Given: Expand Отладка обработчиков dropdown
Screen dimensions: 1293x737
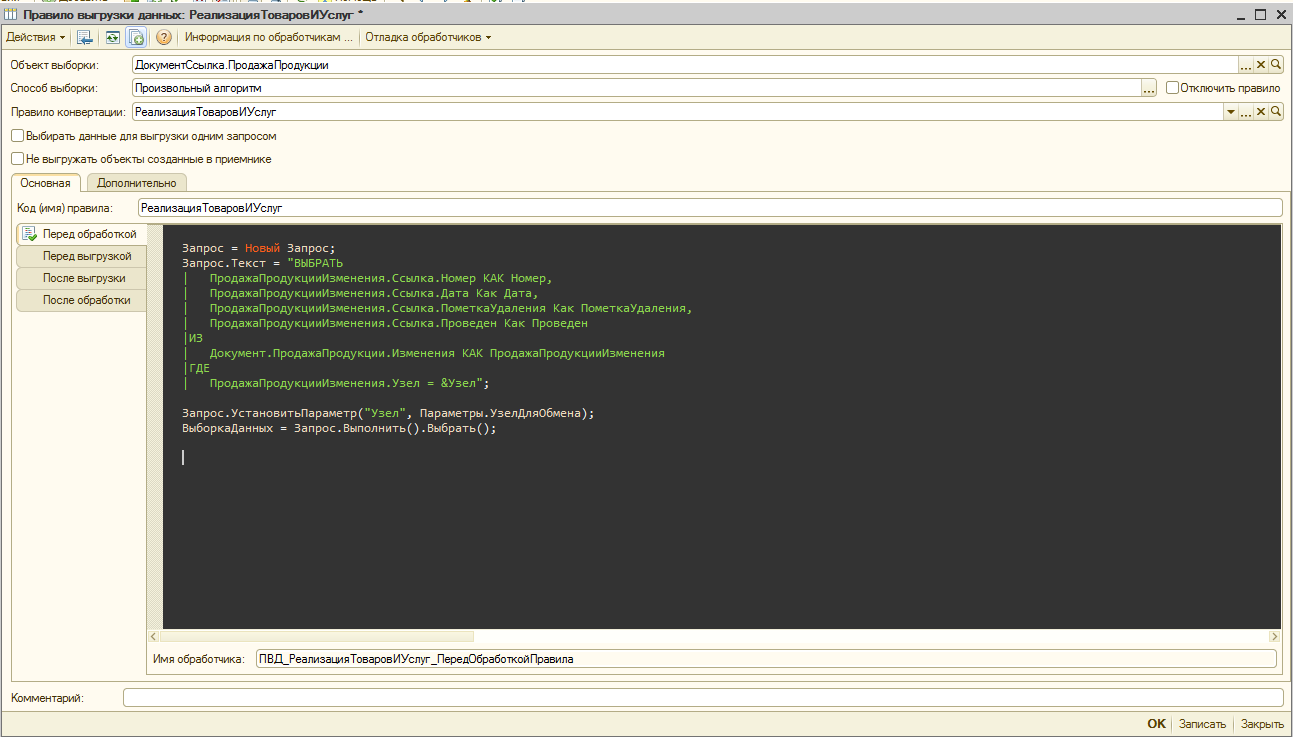Looking at the screenshot, I should coord(428,37).
